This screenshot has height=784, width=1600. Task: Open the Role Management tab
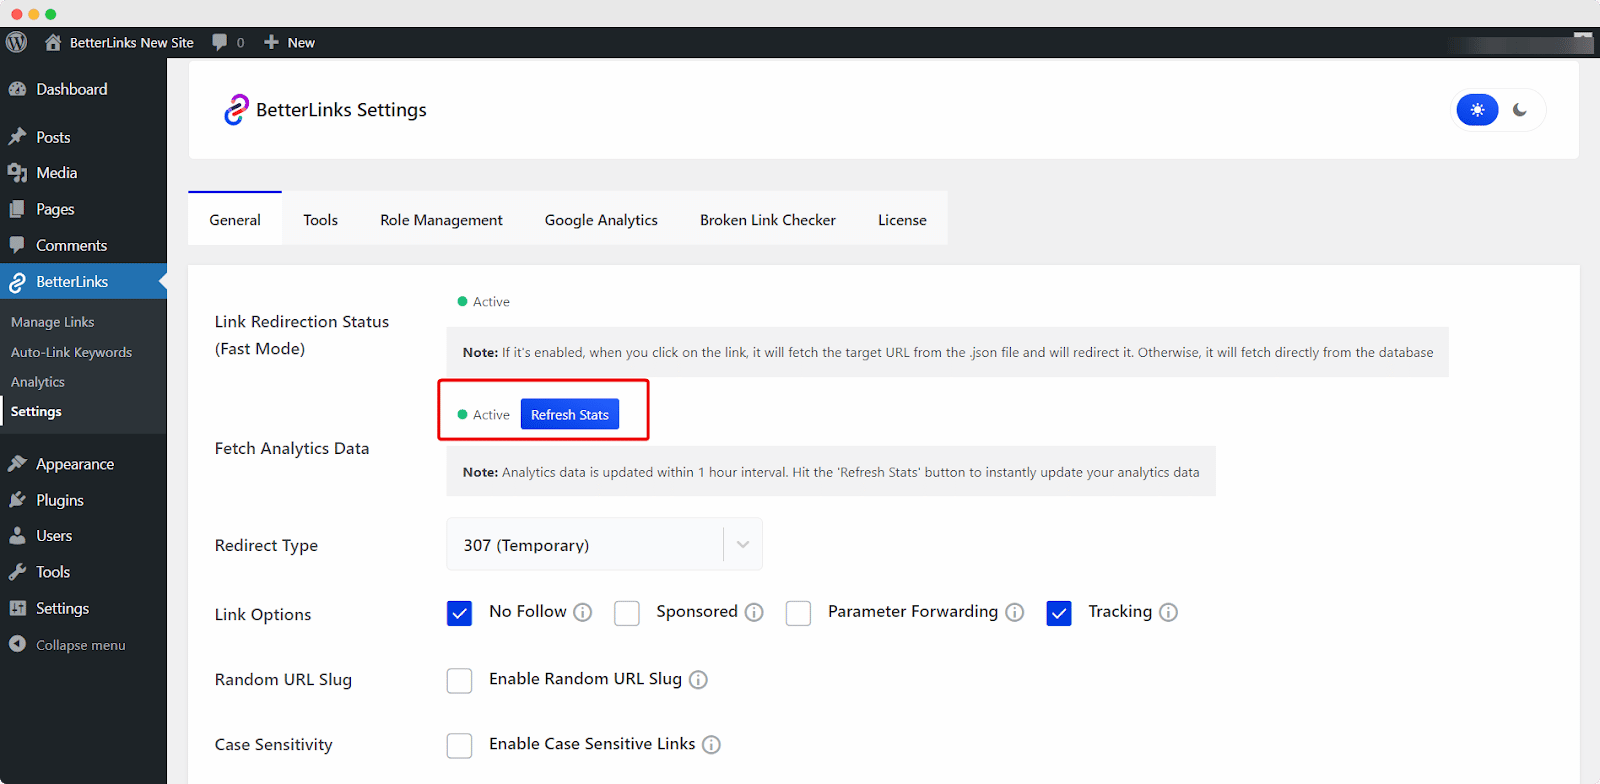click(441, 219)
